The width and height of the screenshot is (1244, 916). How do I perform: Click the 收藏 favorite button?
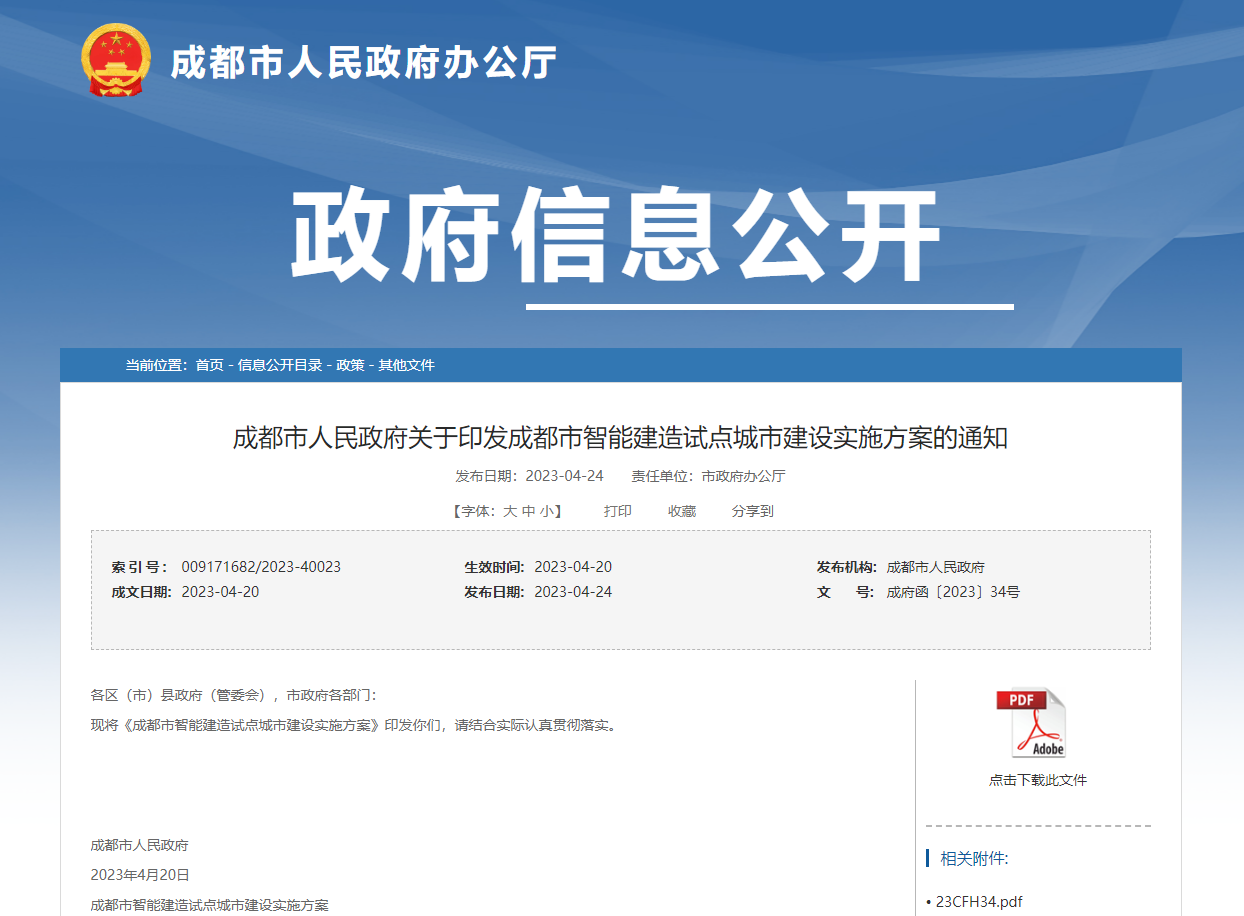(x=681, y=510)
